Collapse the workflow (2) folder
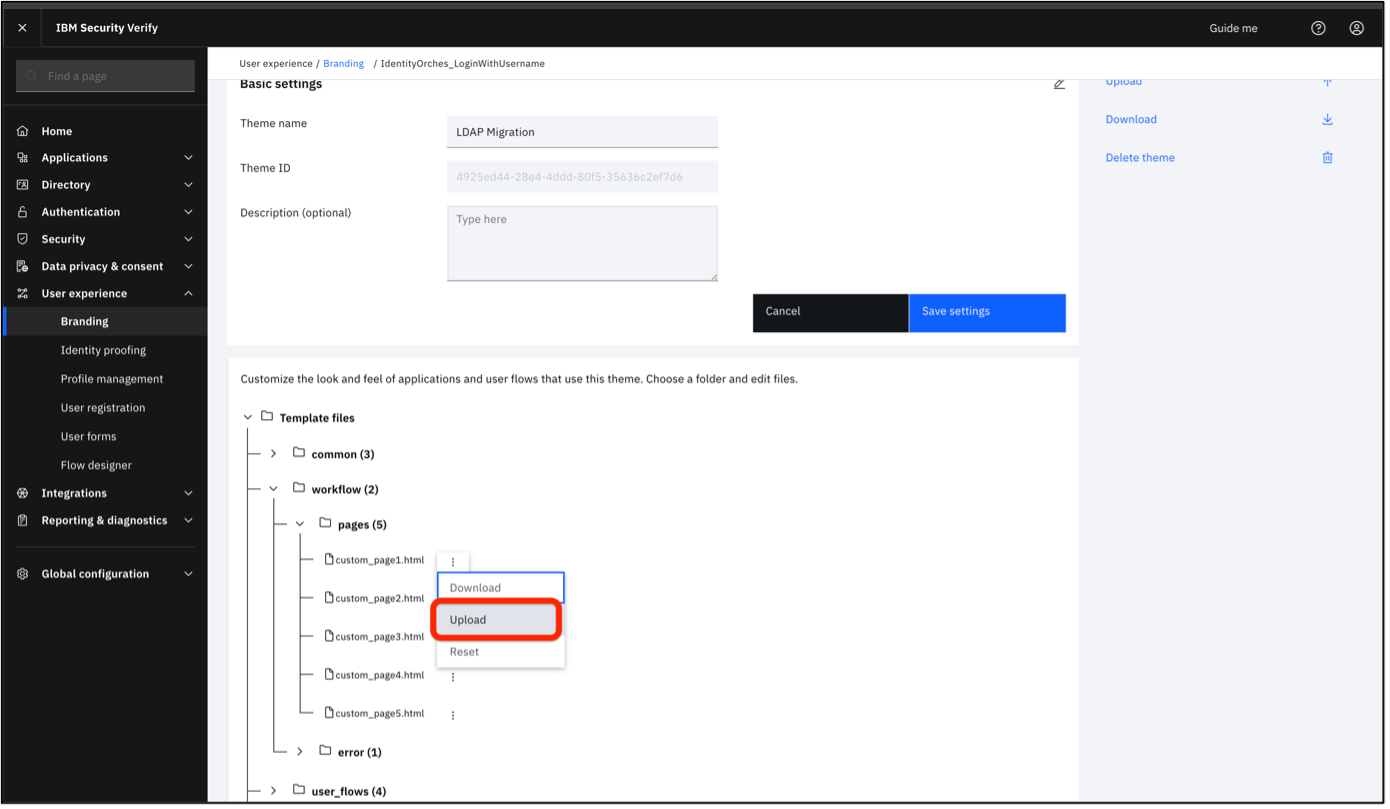The height and width of the screenshot is (809, 1390). 273,489
